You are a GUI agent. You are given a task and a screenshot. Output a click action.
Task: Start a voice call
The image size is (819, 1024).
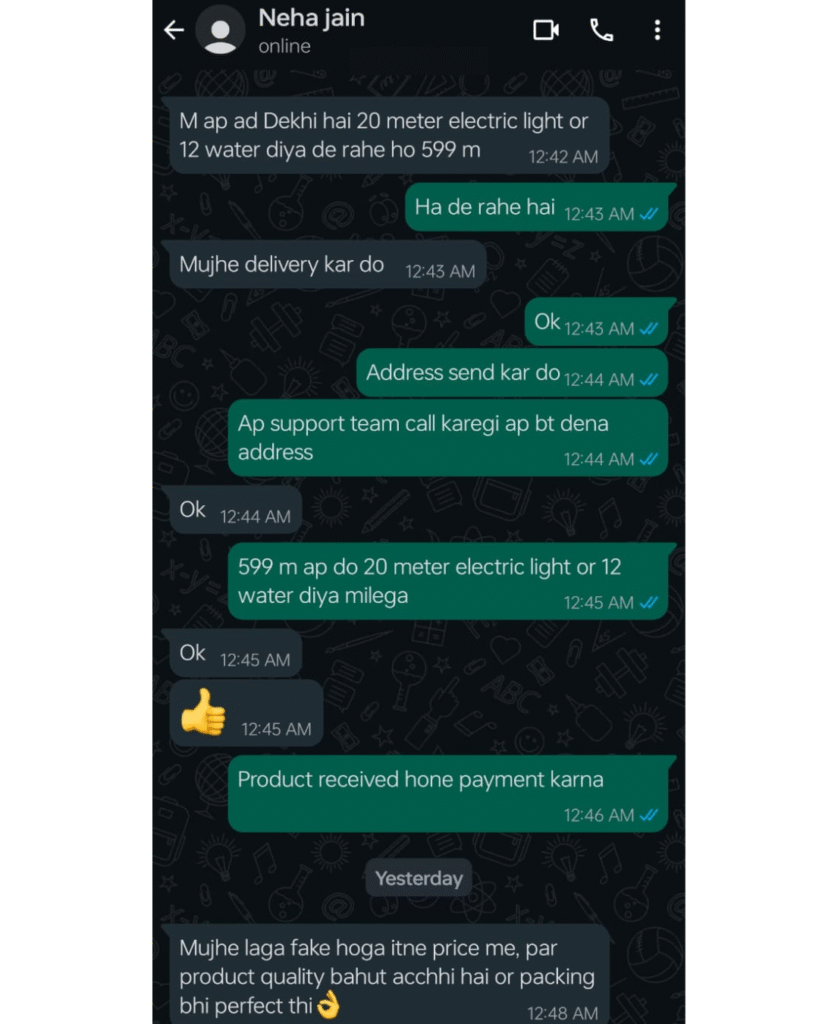602,30
